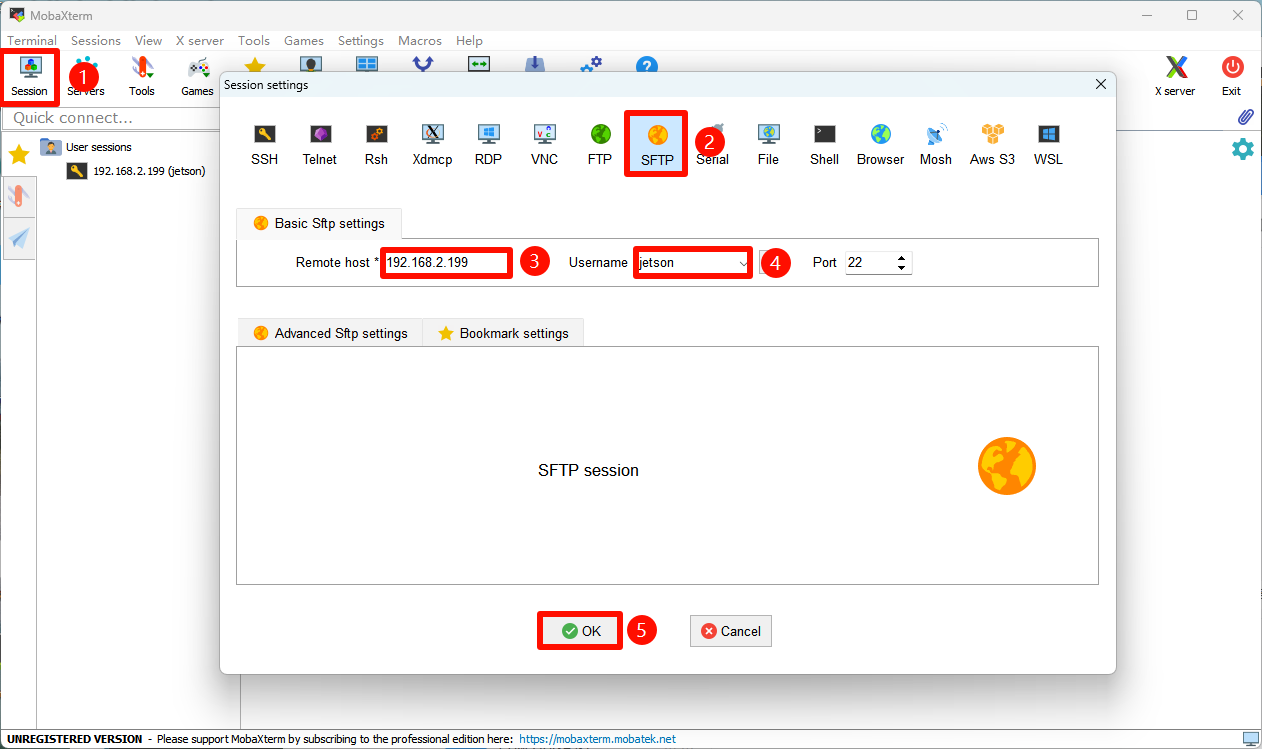The width and height of the screenshot is (1262, 749).
Task: Open the Terminal menu
Action: [32, 41]
